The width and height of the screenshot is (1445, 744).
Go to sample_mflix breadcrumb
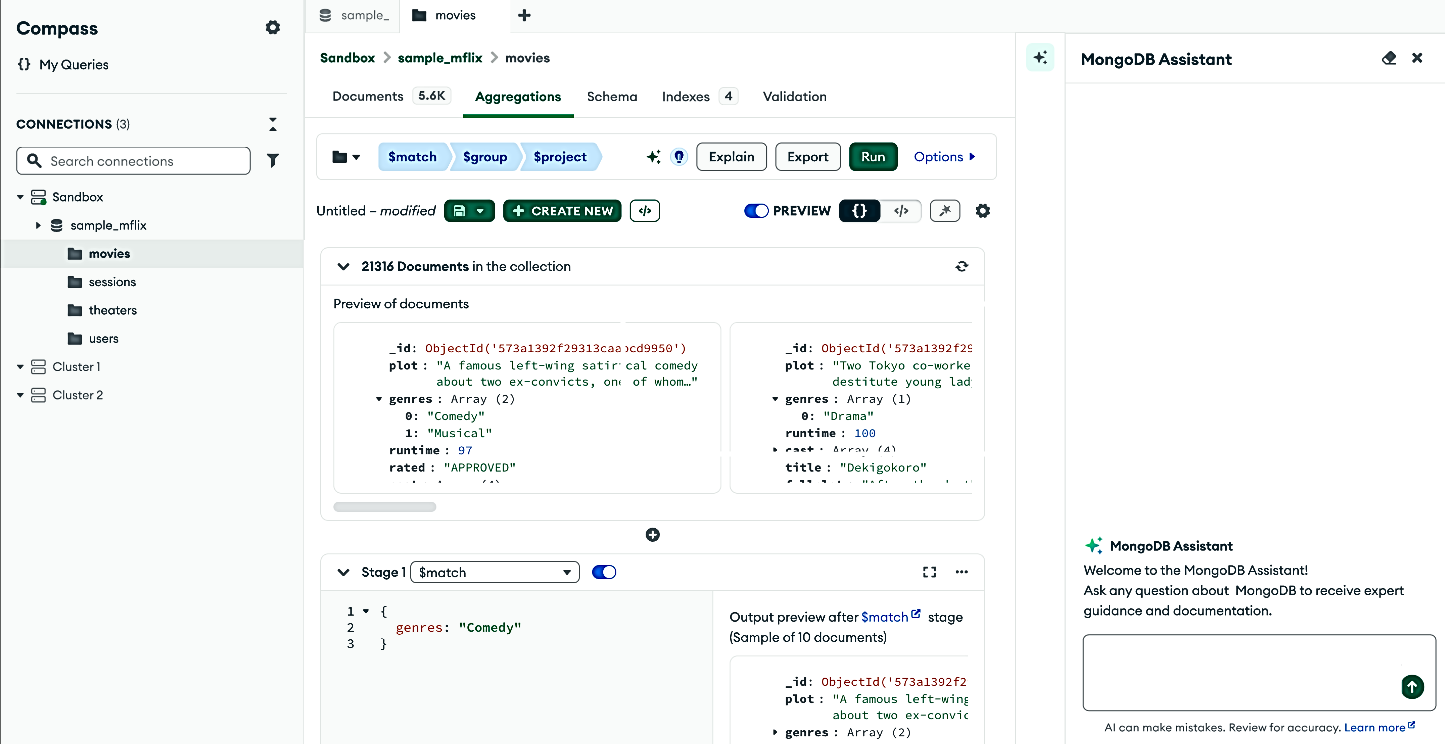[x=440, y=58]
